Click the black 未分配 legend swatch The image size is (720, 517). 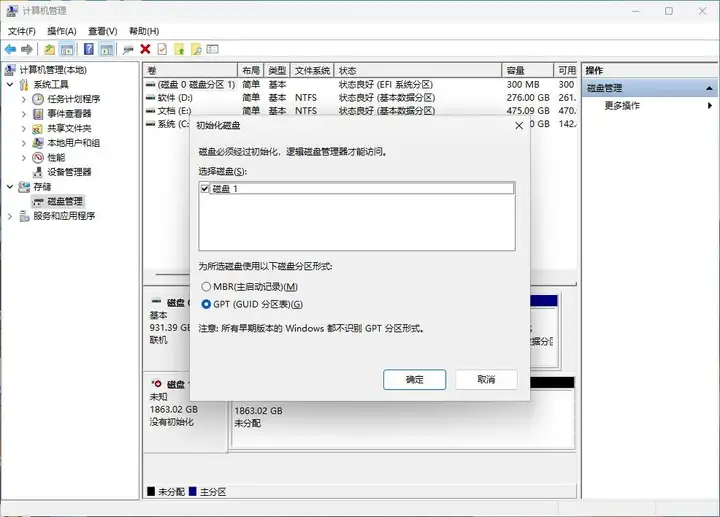(151, 491)
